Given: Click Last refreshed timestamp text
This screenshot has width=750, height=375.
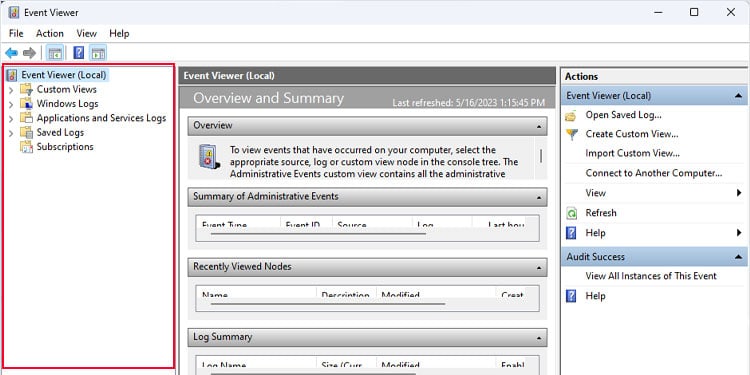Looking at the screenshot, I should click(468, 102).
